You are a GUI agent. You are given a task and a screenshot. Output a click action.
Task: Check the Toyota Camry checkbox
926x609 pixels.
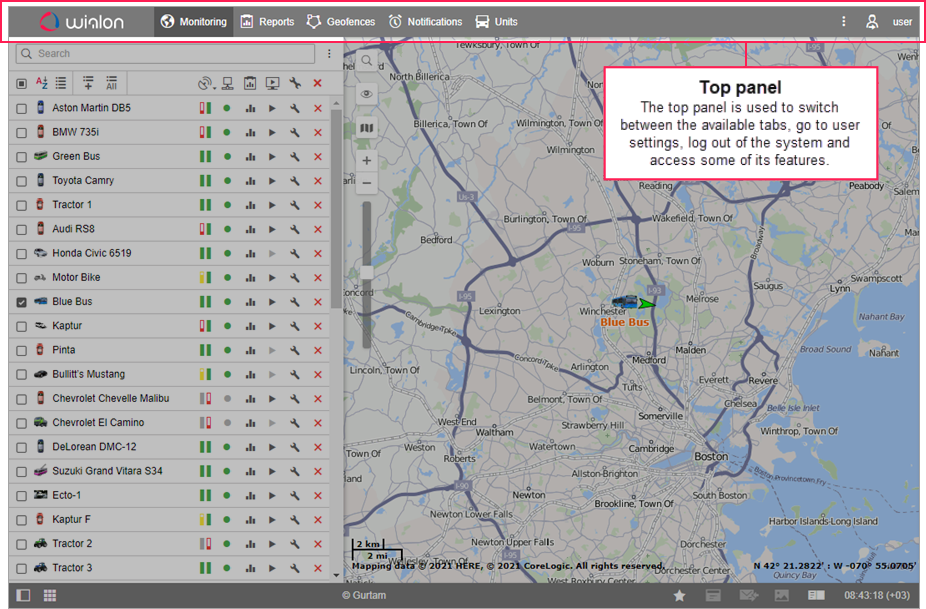pyautogui.click(x=21, y=181)
